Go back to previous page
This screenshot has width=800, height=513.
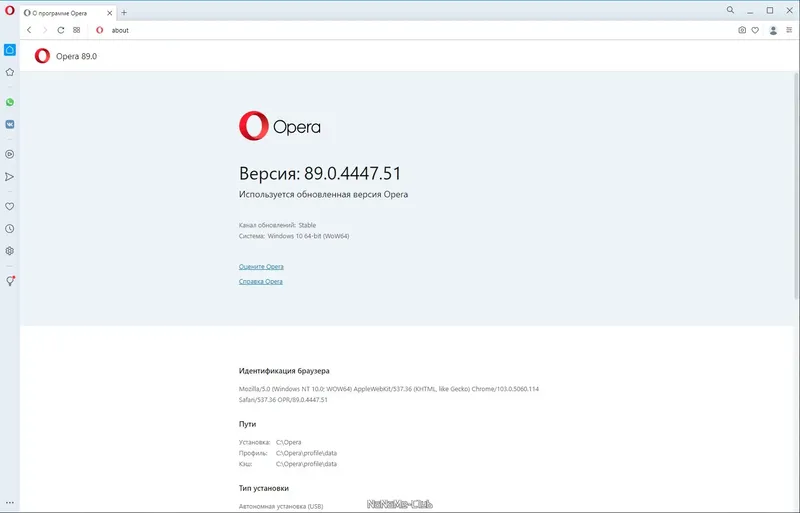click(29, 30)
